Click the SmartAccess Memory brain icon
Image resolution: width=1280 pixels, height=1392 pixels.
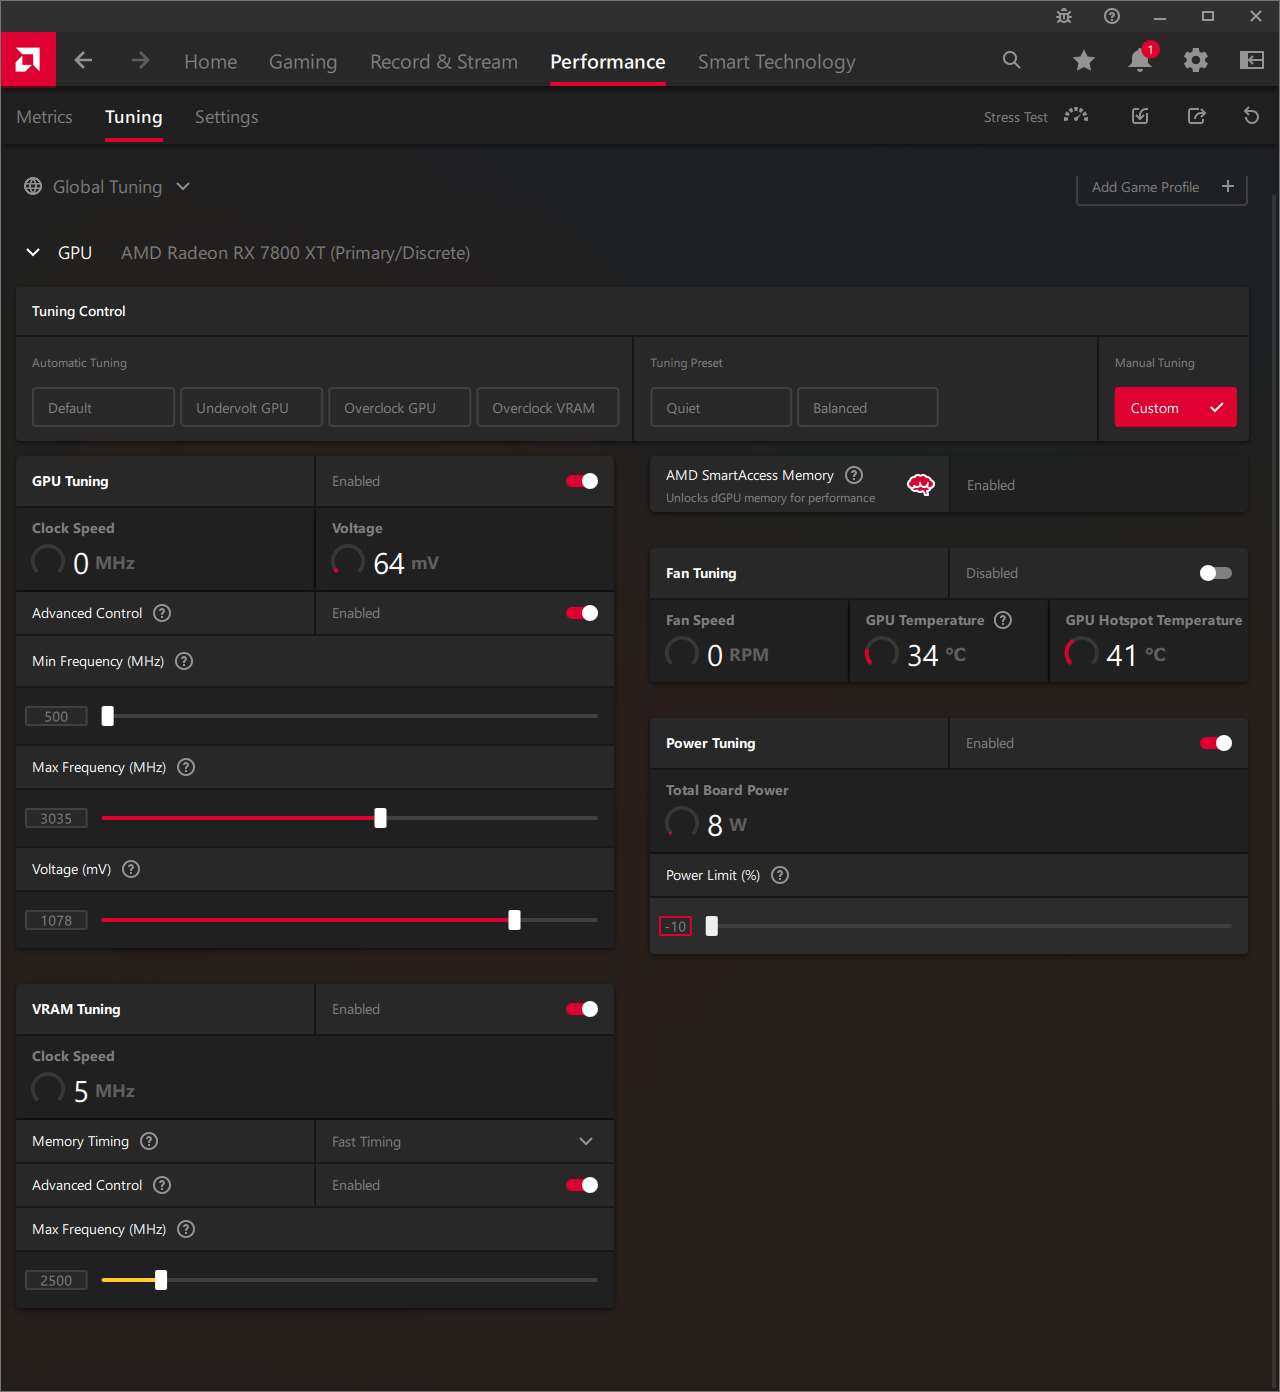coord(921,485)
